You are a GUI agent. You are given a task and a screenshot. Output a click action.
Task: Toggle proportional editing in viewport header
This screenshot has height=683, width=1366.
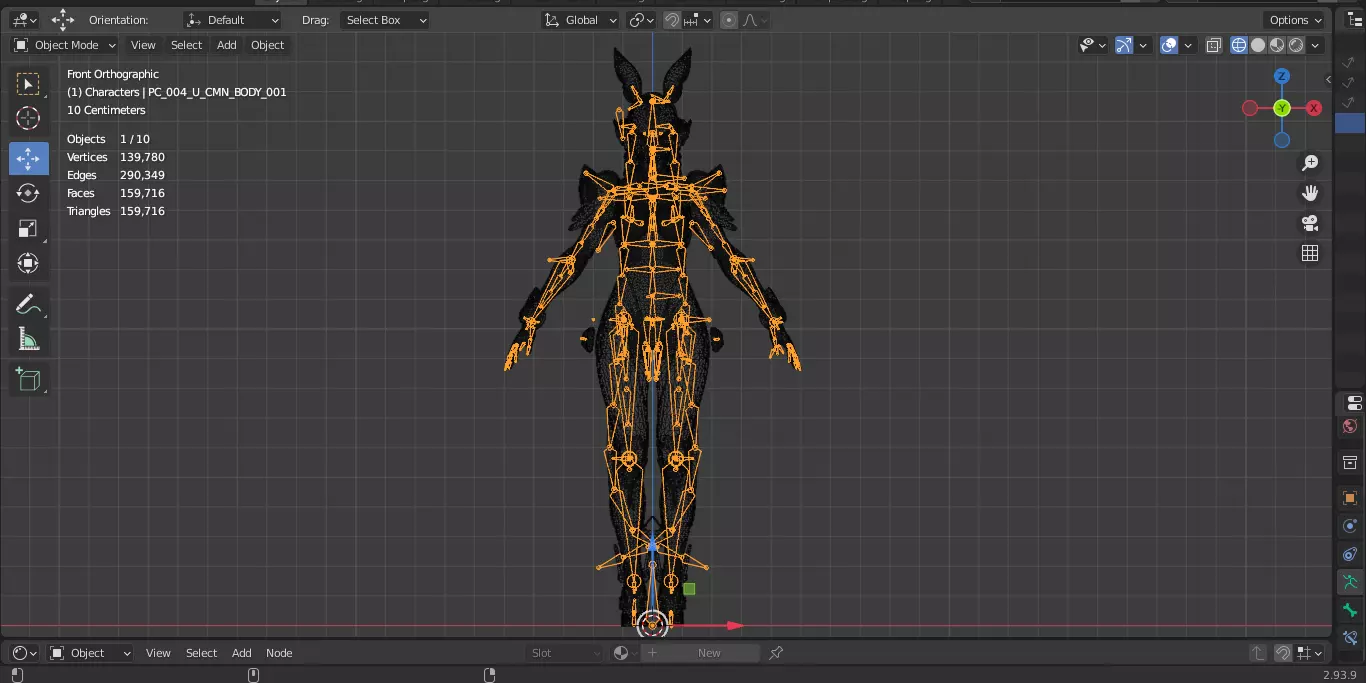point(729,20)
